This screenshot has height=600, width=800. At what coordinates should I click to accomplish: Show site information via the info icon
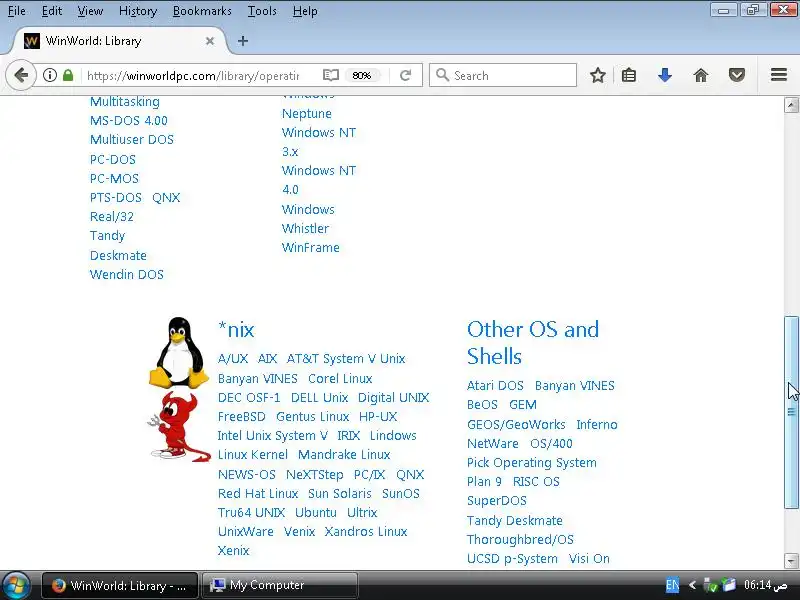[x=49, y=76]
